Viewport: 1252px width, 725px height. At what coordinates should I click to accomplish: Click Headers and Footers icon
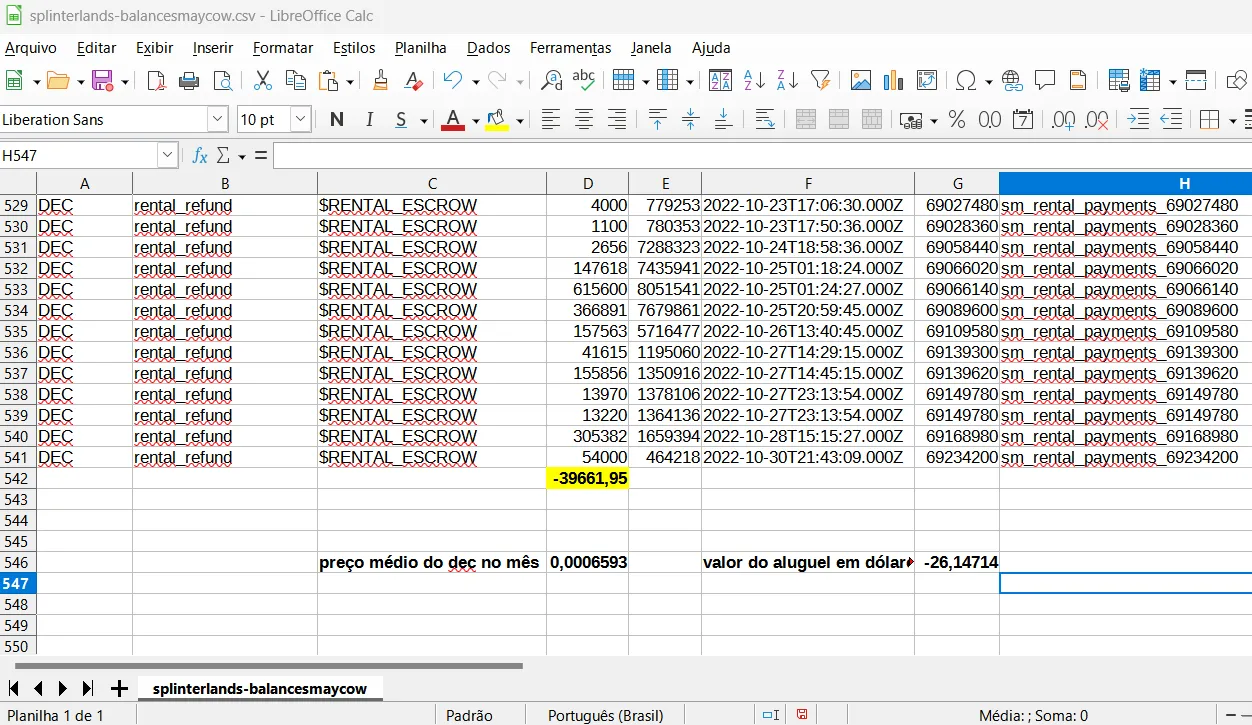(1078, 81)
